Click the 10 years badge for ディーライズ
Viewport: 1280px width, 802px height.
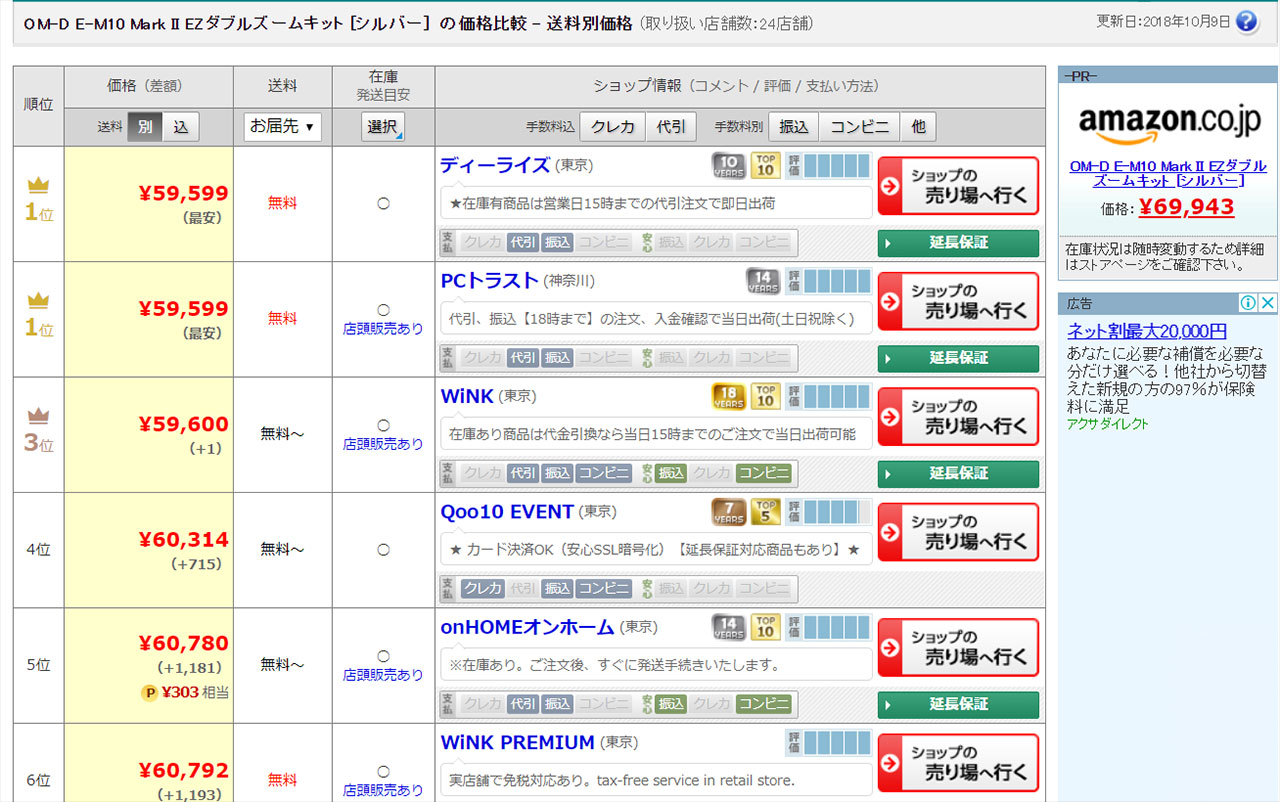729,166
